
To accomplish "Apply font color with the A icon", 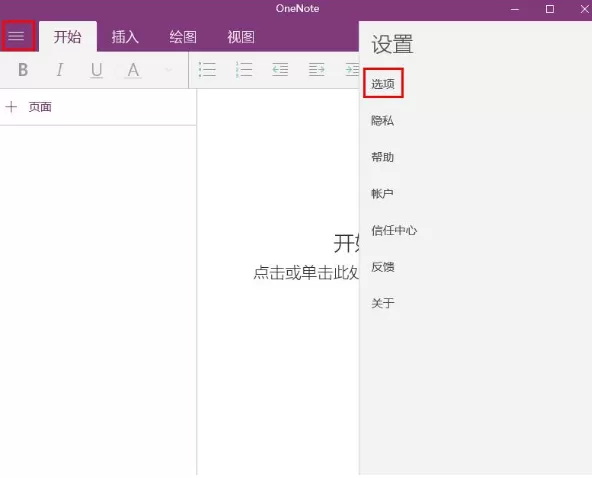I will tap(133, 70).
